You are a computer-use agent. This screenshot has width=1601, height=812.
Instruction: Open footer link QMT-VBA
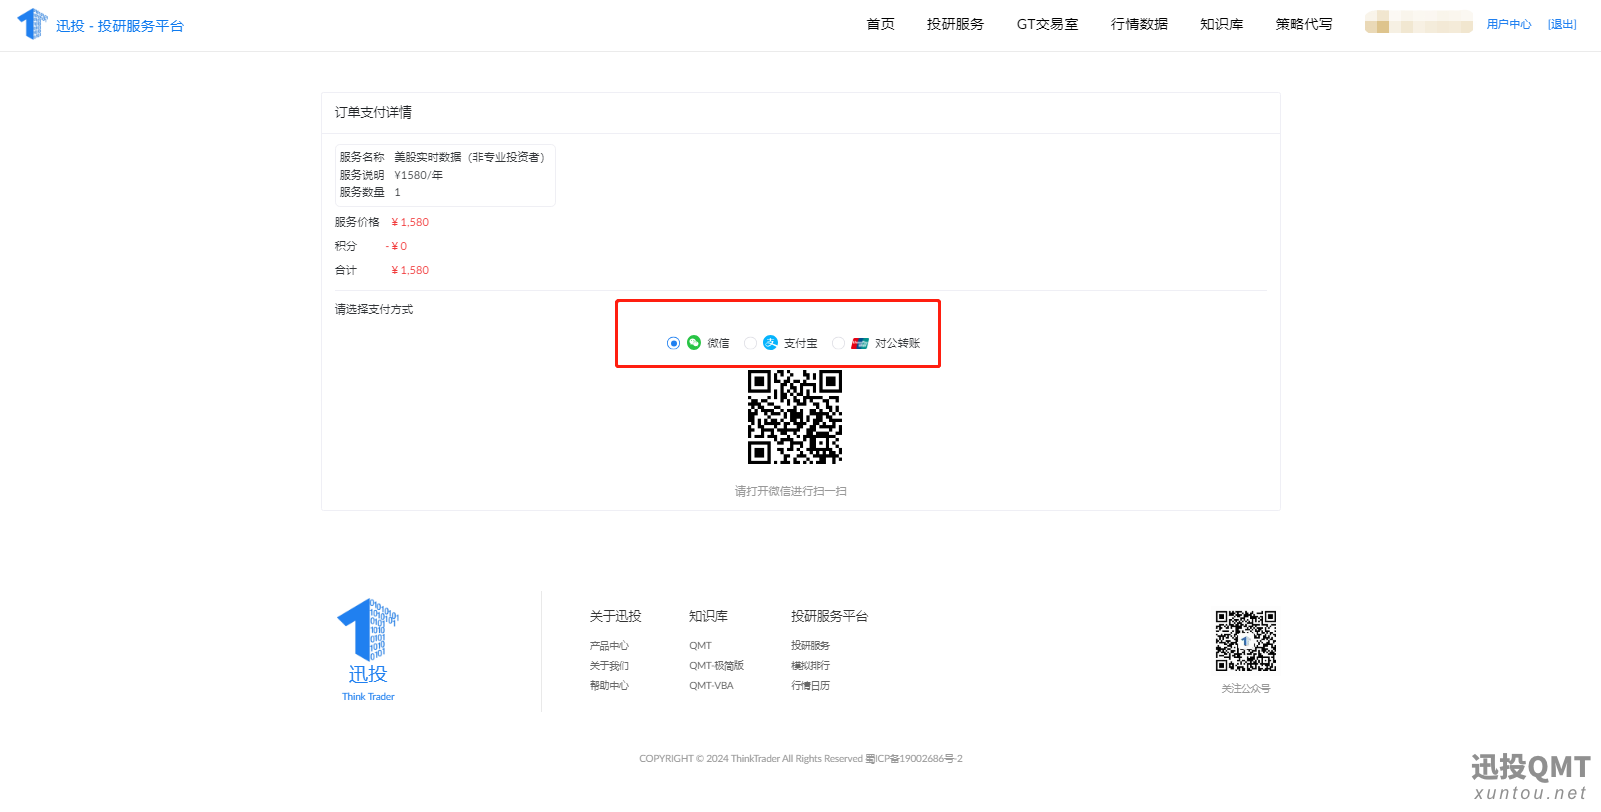coord(711,686)
